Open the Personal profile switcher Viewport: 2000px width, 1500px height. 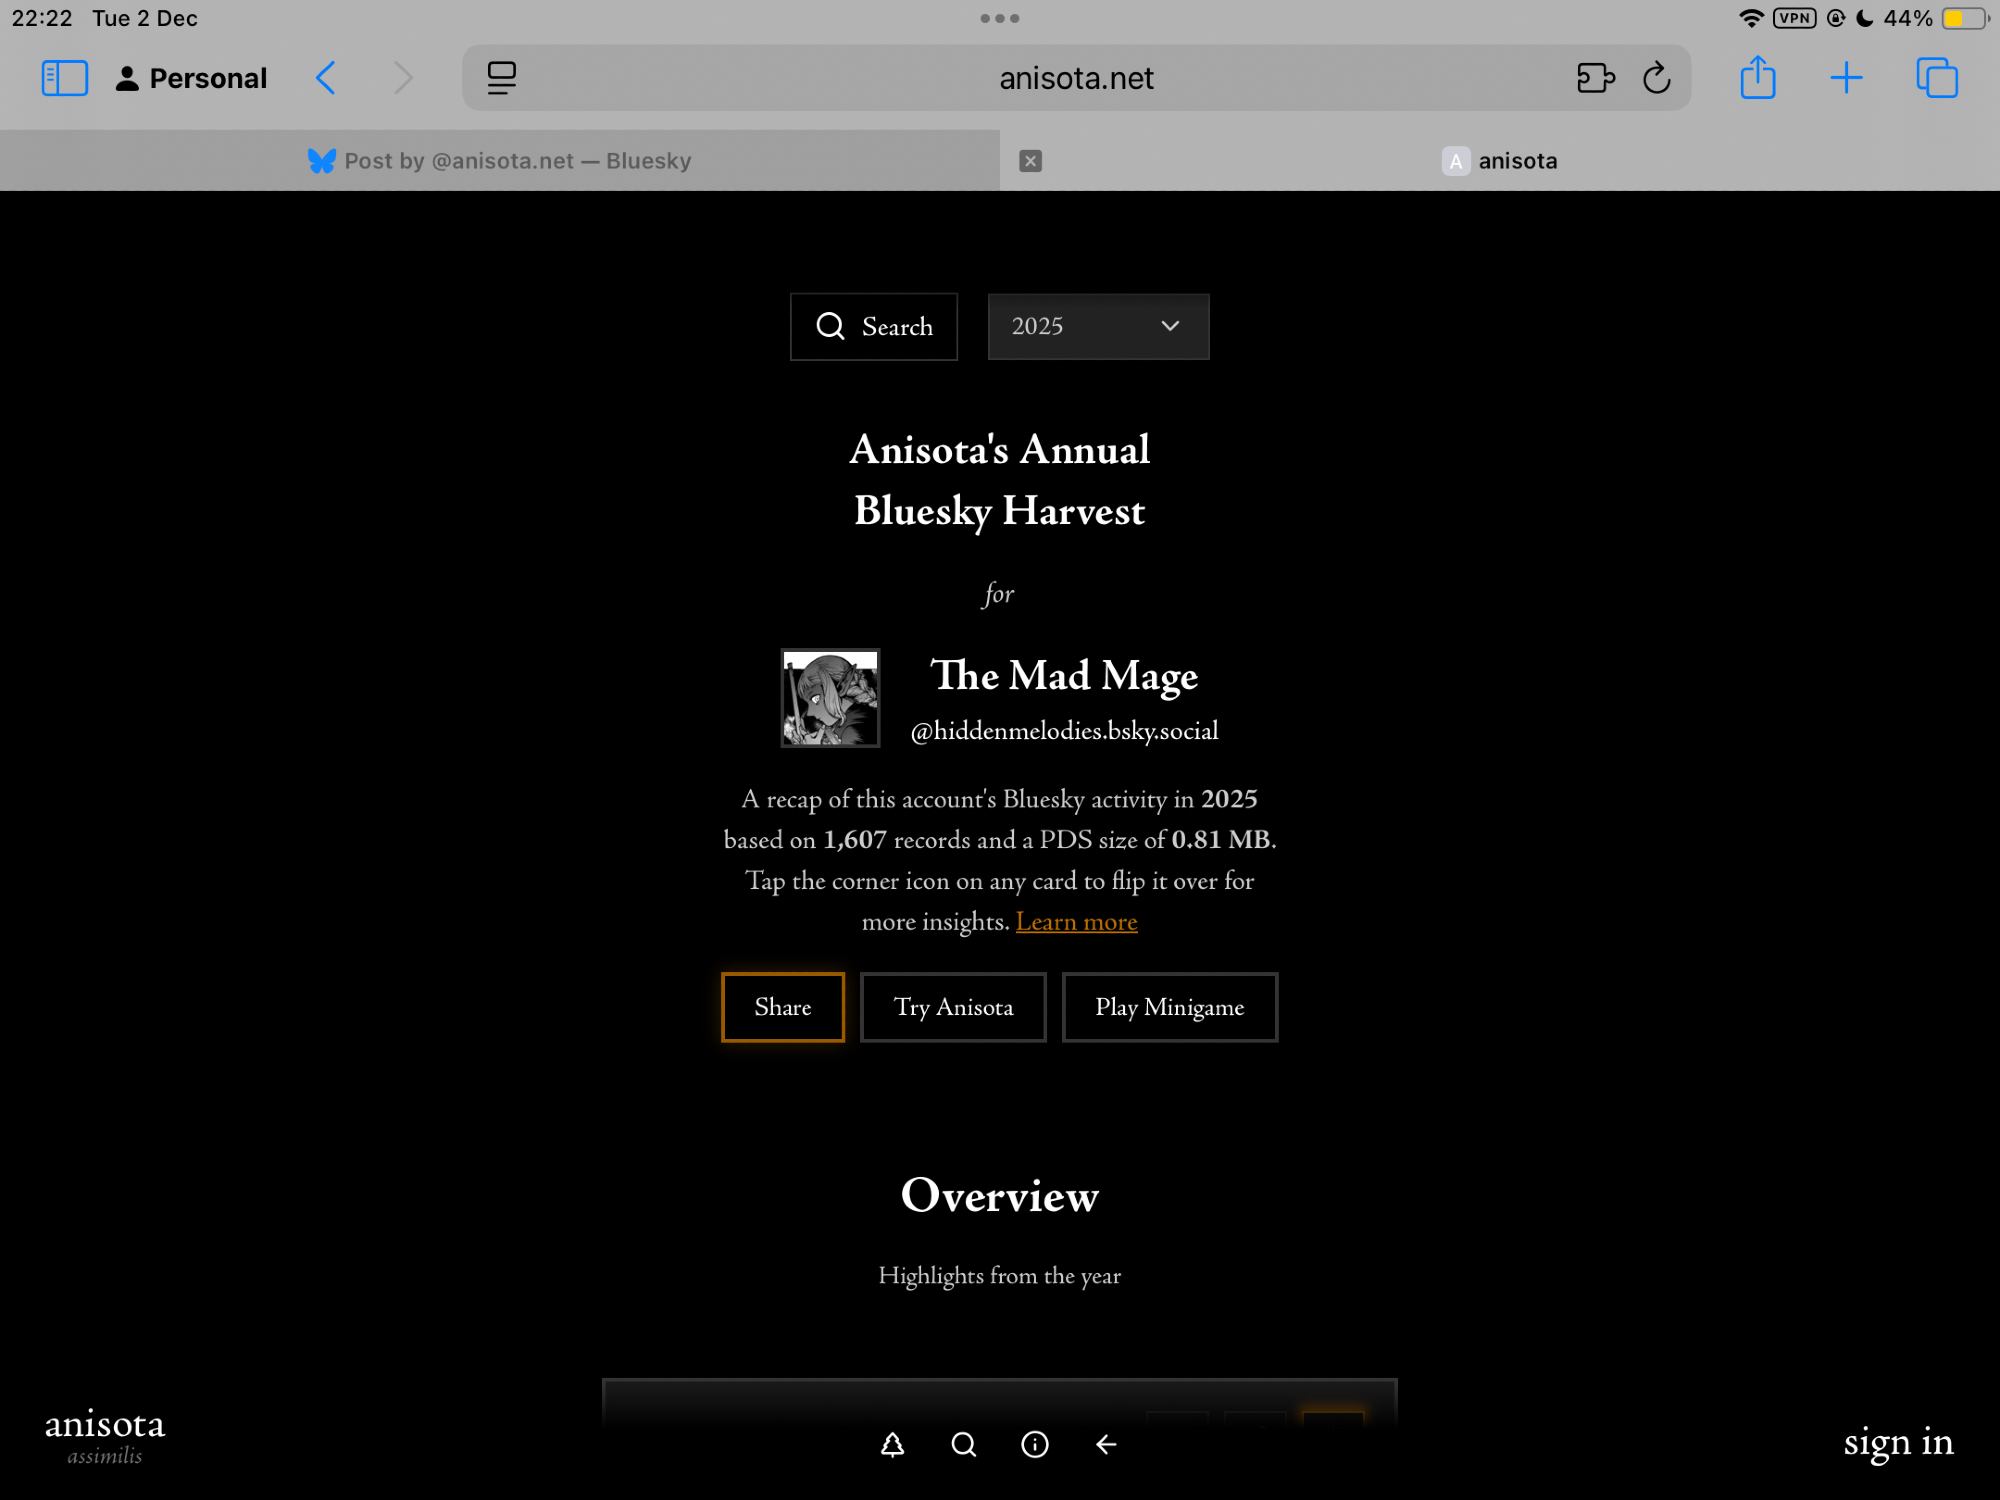[192, 78]
